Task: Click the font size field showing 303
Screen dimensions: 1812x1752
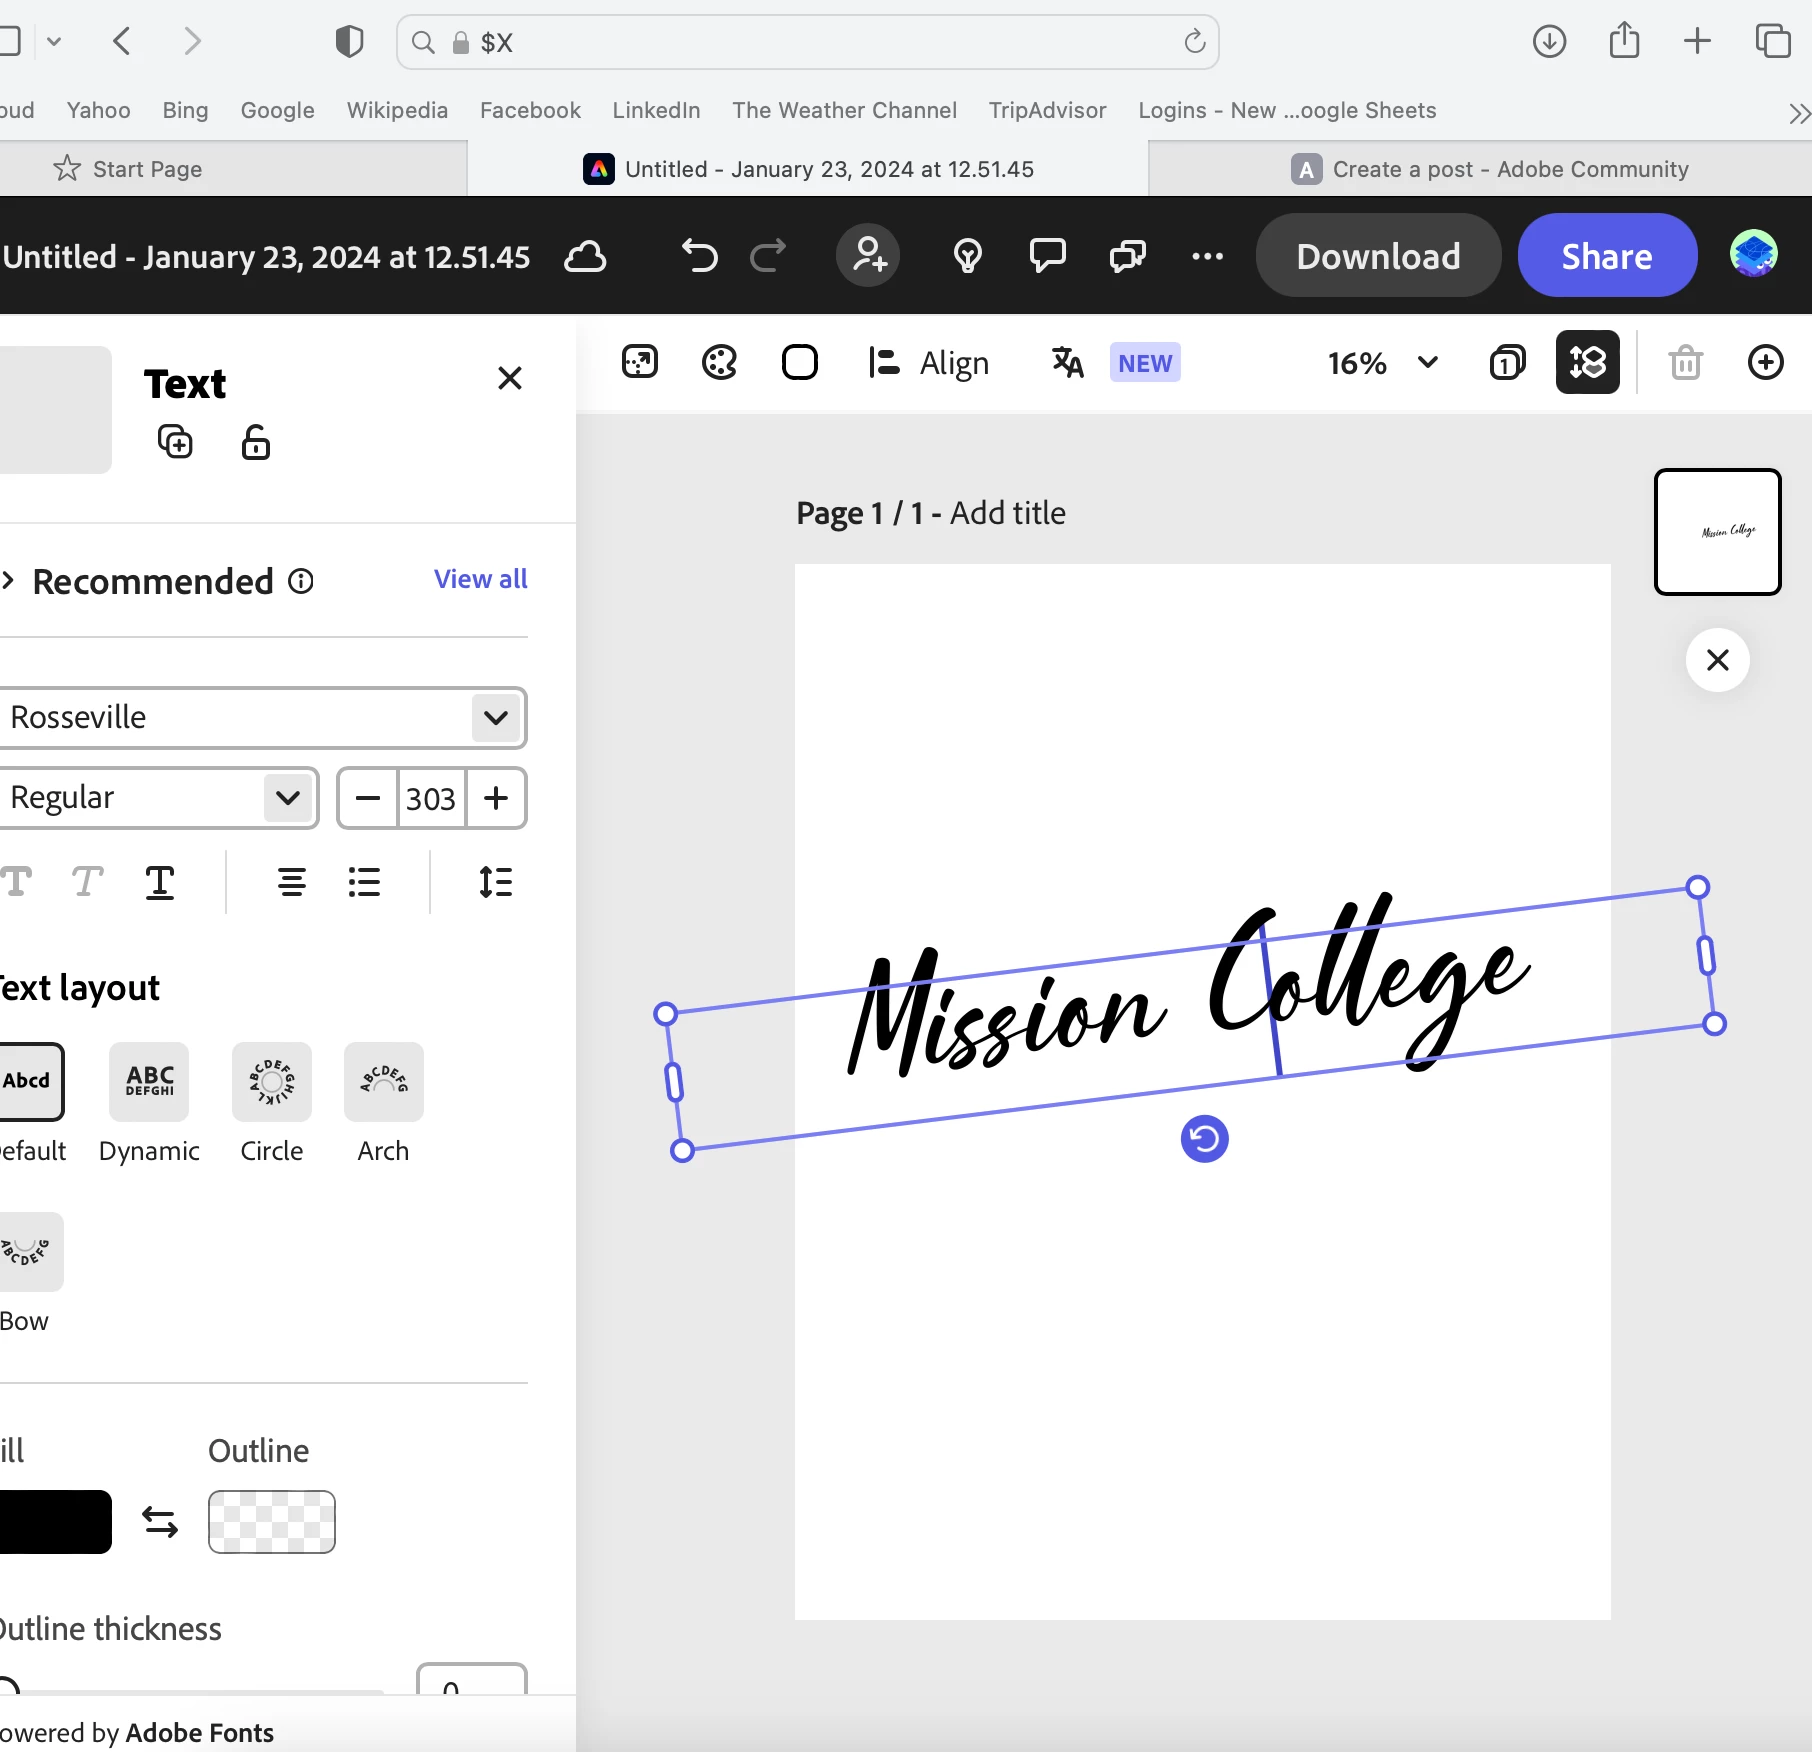Action: pyautogui.click(x=431, y=798)
